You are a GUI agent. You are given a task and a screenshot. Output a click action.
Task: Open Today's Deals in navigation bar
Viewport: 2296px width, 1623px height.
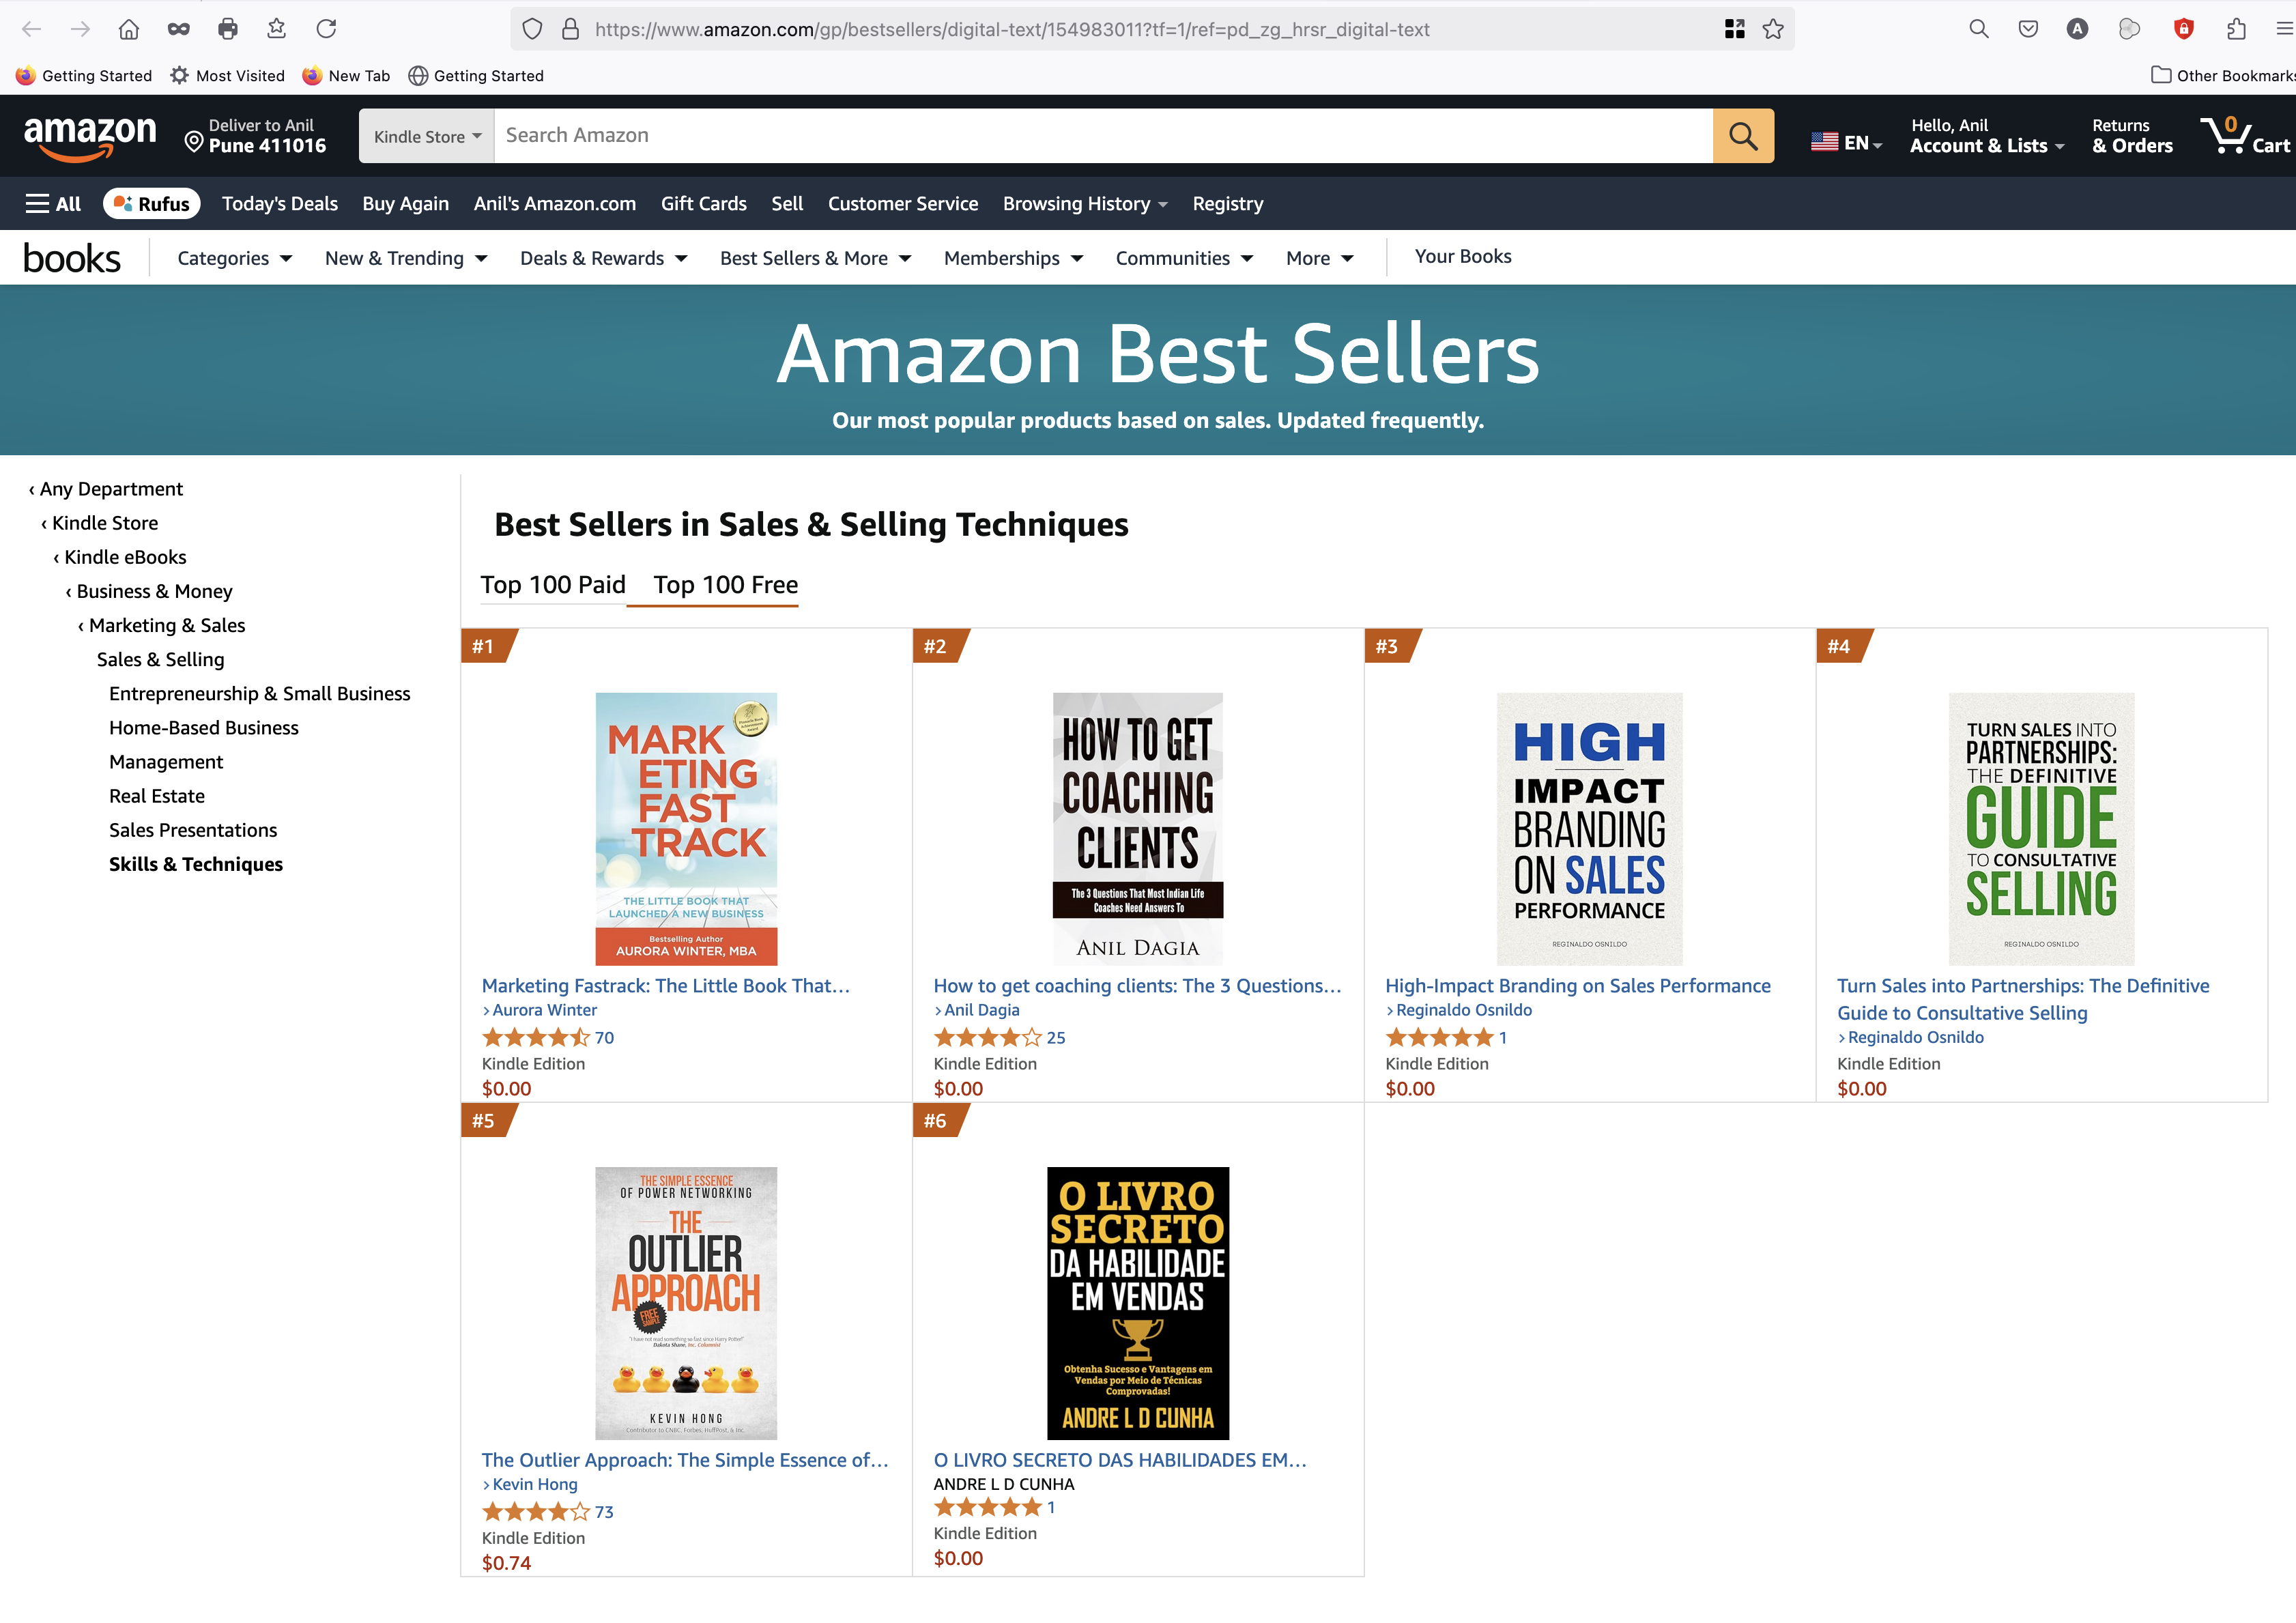pos(280,204)
